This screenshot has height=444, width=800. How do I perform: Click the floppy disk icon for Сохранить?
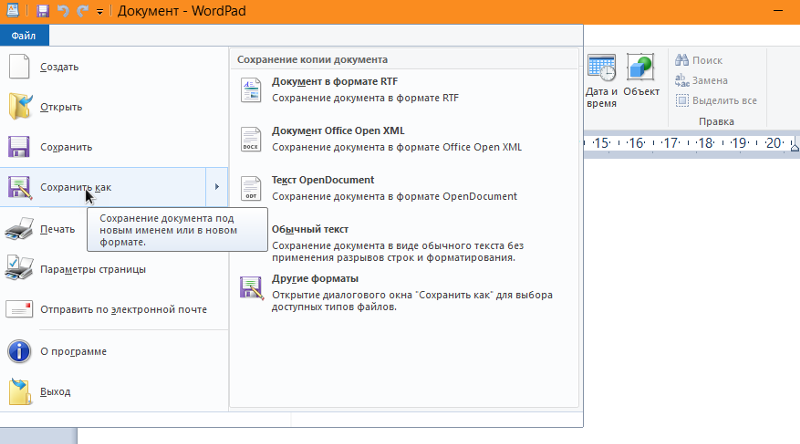tap(19, 147)
